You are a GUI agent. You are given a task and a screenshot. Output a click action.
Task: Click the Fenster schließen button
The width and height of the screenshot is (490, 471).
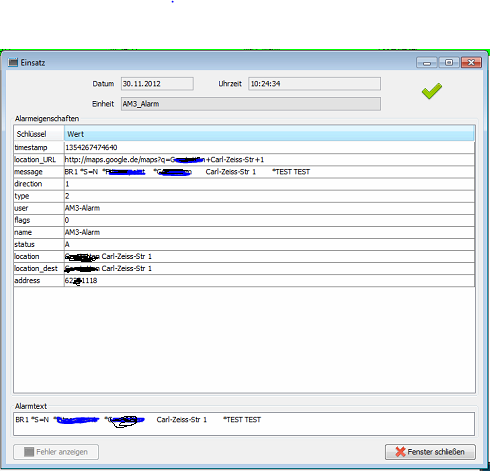[x=430, y=452]
